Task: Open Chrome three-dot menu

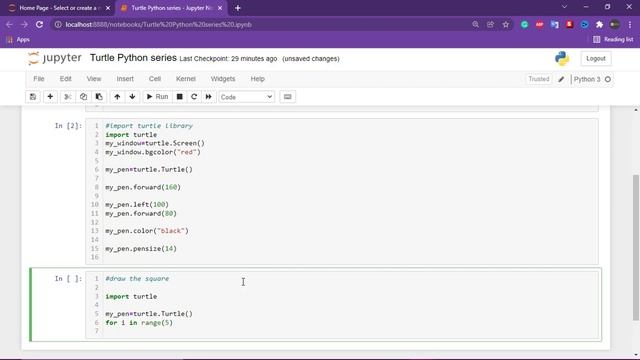Action: coord(630,24)
